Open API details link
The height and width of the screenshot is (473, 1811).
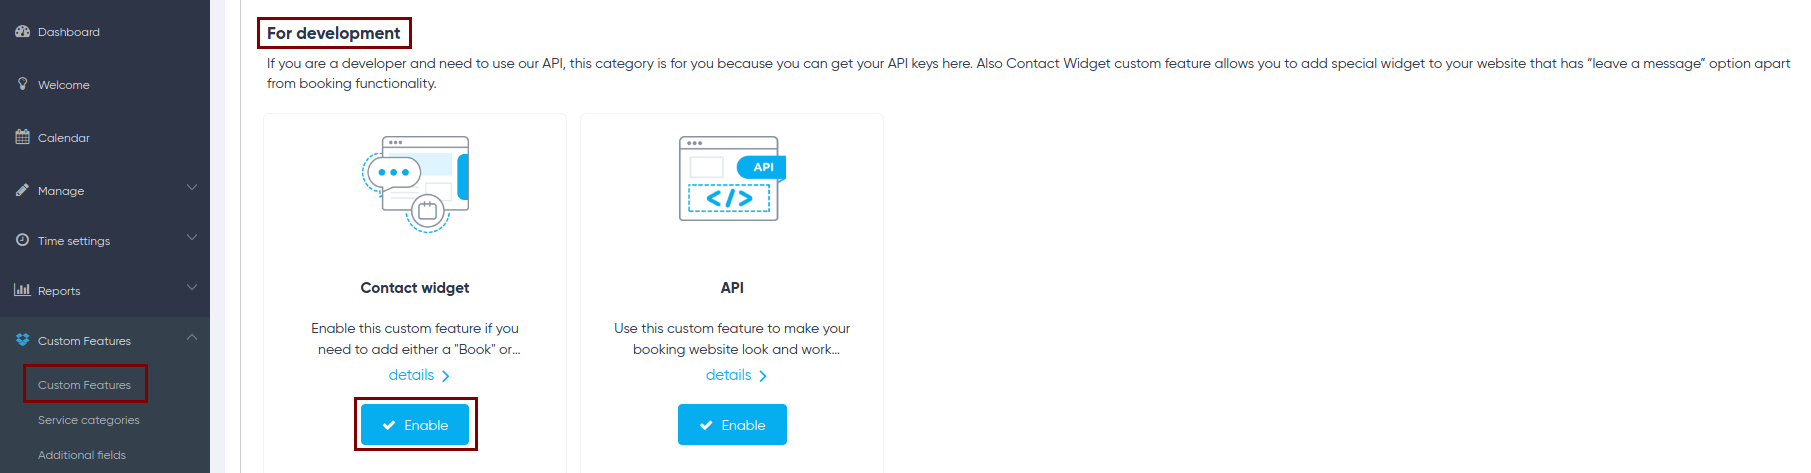735,375
